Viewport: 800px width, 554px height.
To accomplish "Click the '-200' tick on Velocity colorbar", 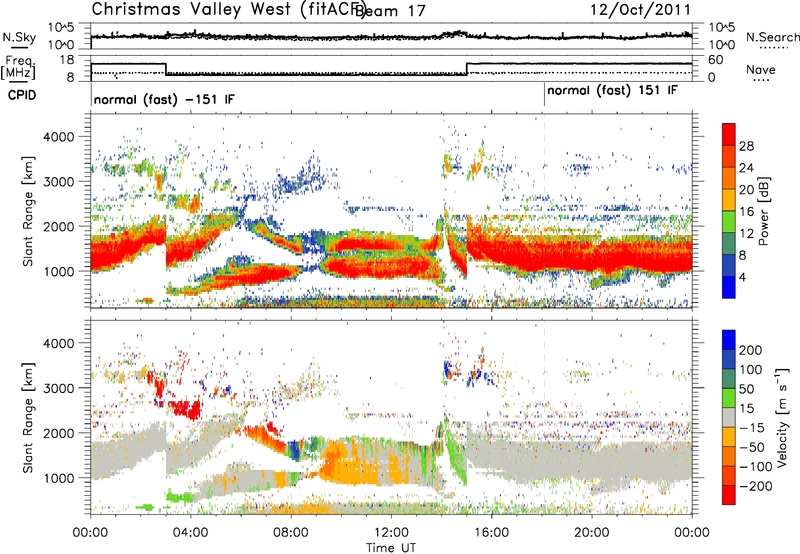I will 756,486.
